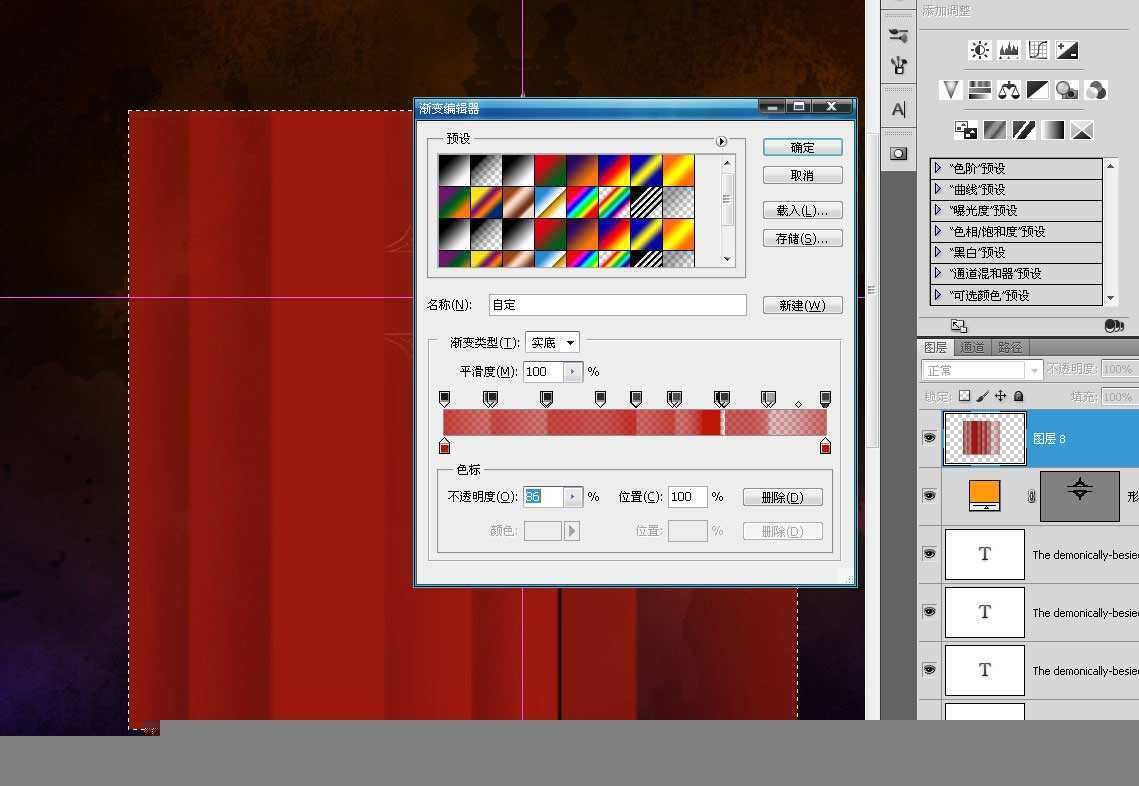1139x786 pixels.
Task: Confirm gradient with 确定 button
Action: (803, 147)
